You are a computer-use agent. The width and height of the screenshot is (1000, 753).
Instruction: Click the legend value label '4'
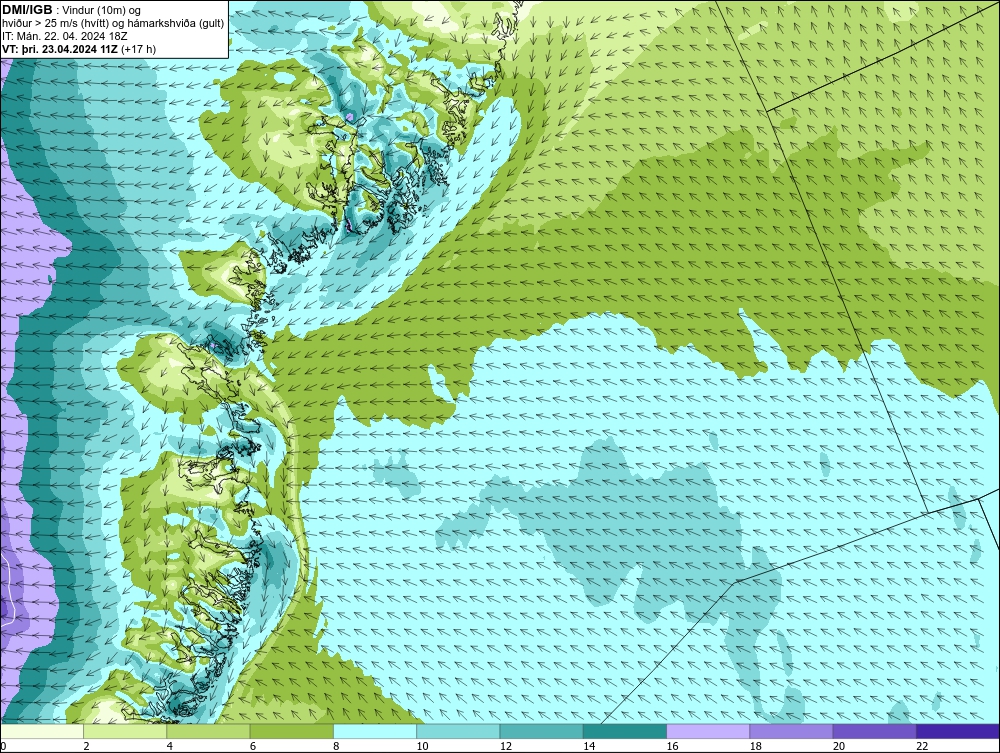coord(170,747)
